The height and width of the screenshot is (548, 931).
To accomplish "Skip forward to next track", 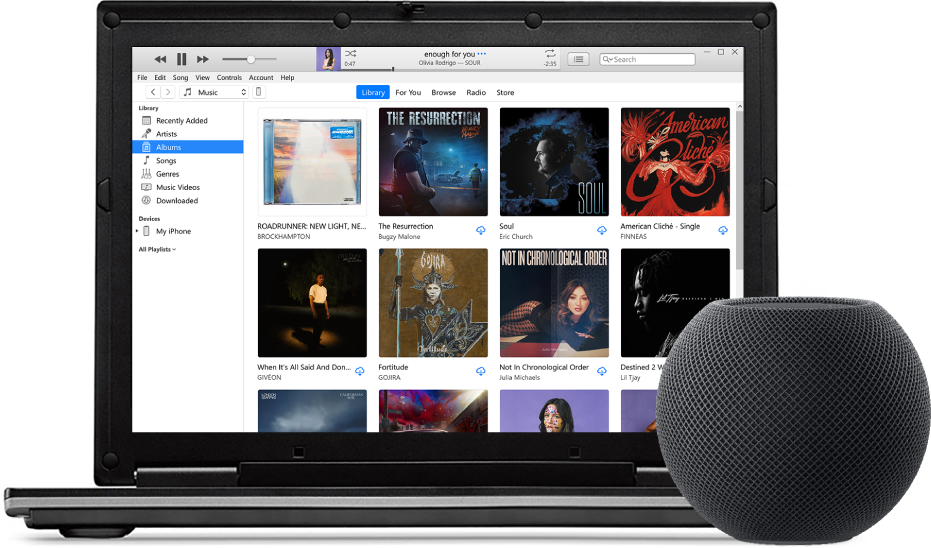I will point(202,59).
